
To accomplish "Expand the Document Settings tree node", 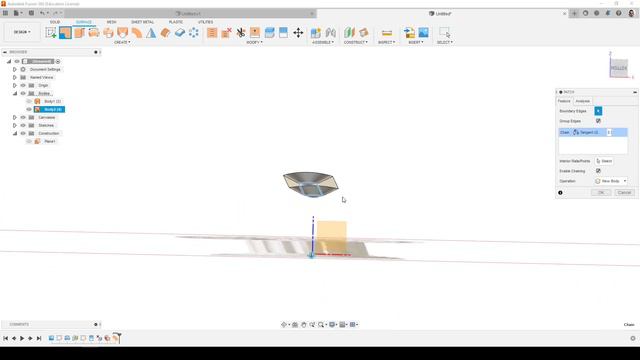I will (x=15, y=69).
